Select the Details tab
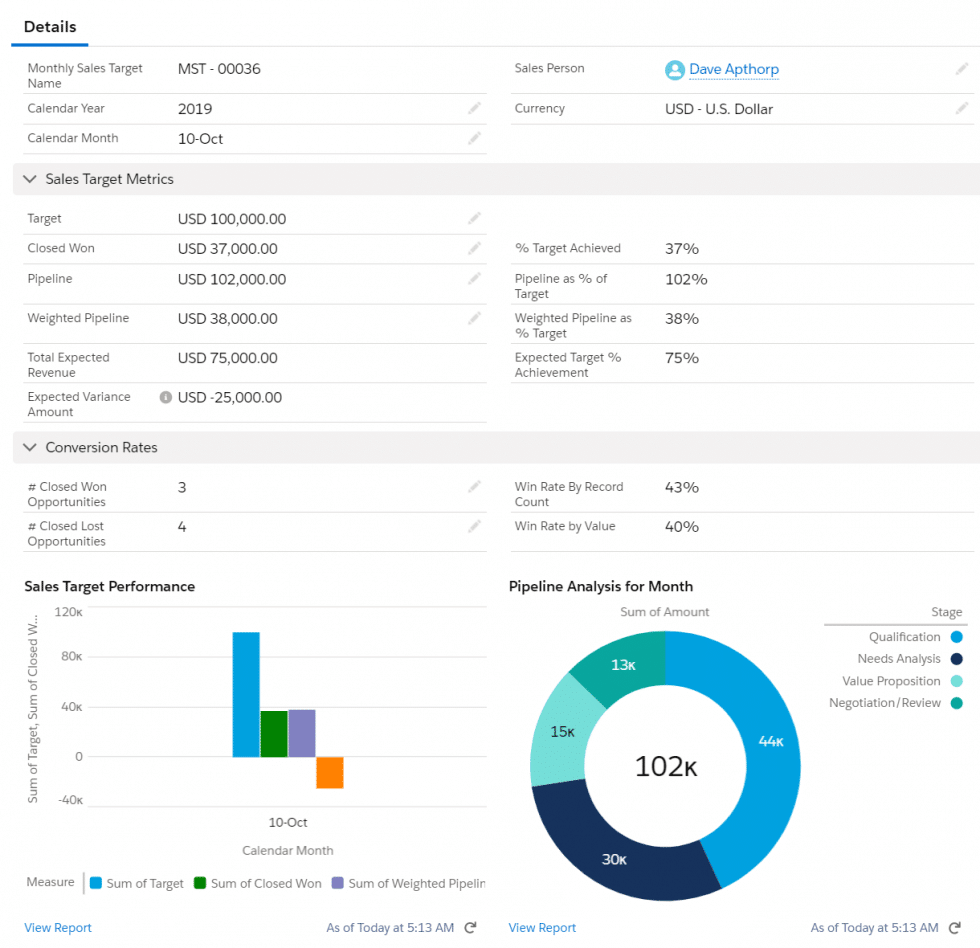 [x=49, y=27]
